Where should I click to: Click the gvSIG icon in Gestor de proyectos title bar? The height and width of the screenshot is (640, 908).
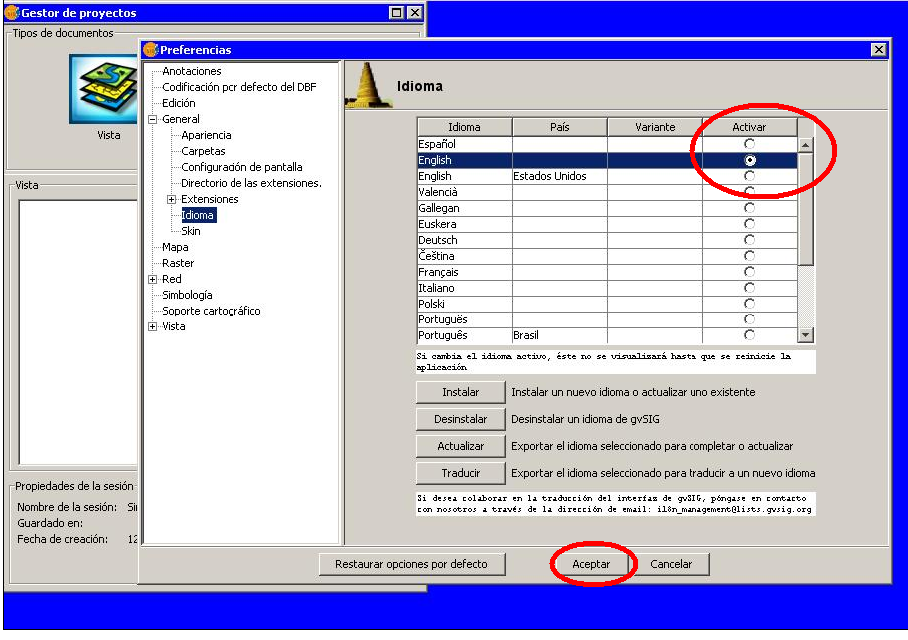click(12, 12)
